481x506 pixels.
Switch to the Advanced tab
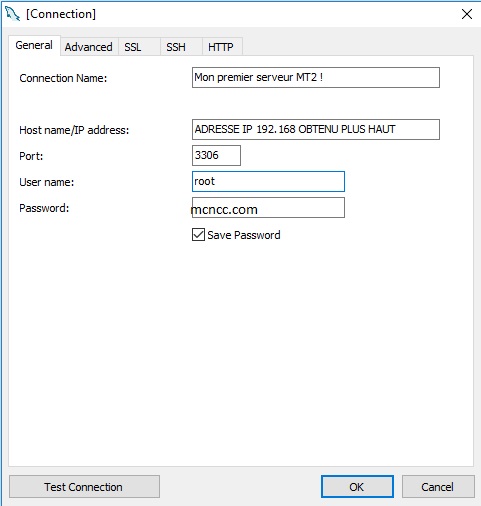coord(88,47)
